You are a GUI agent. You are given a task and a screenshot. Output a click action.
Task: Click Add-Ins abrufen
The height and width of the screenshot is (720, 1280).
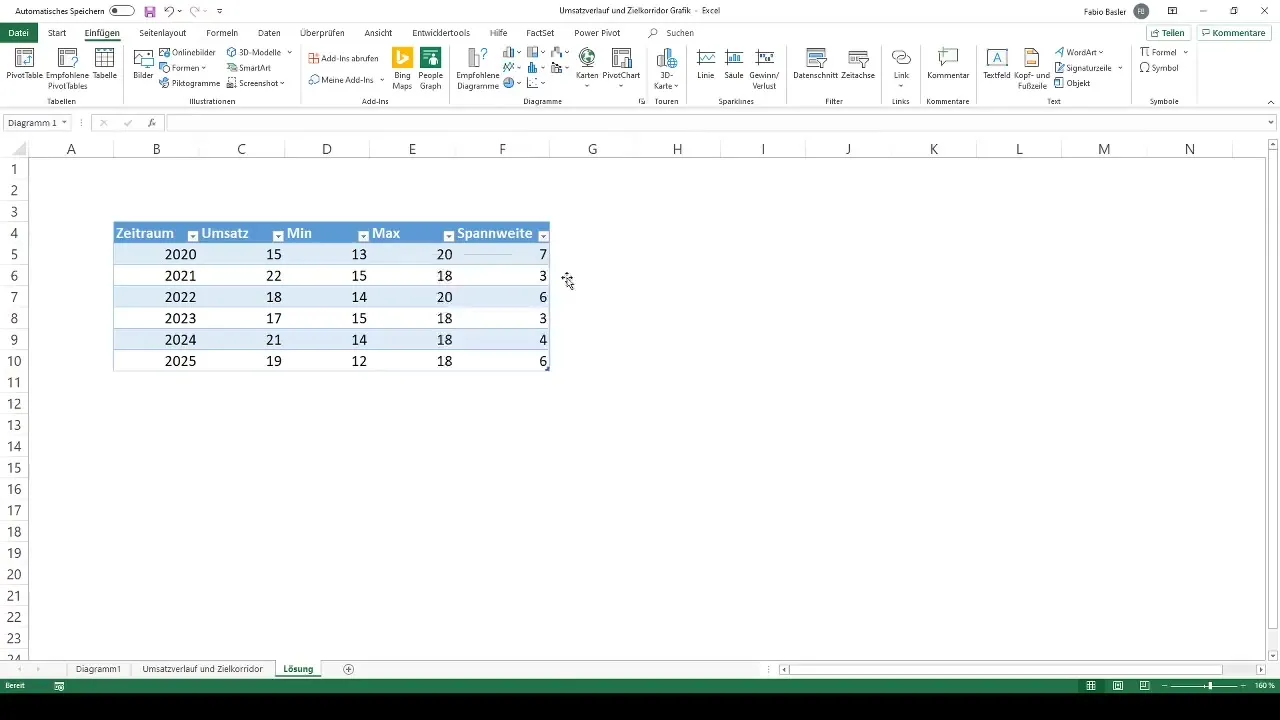(x=343, y=58)
